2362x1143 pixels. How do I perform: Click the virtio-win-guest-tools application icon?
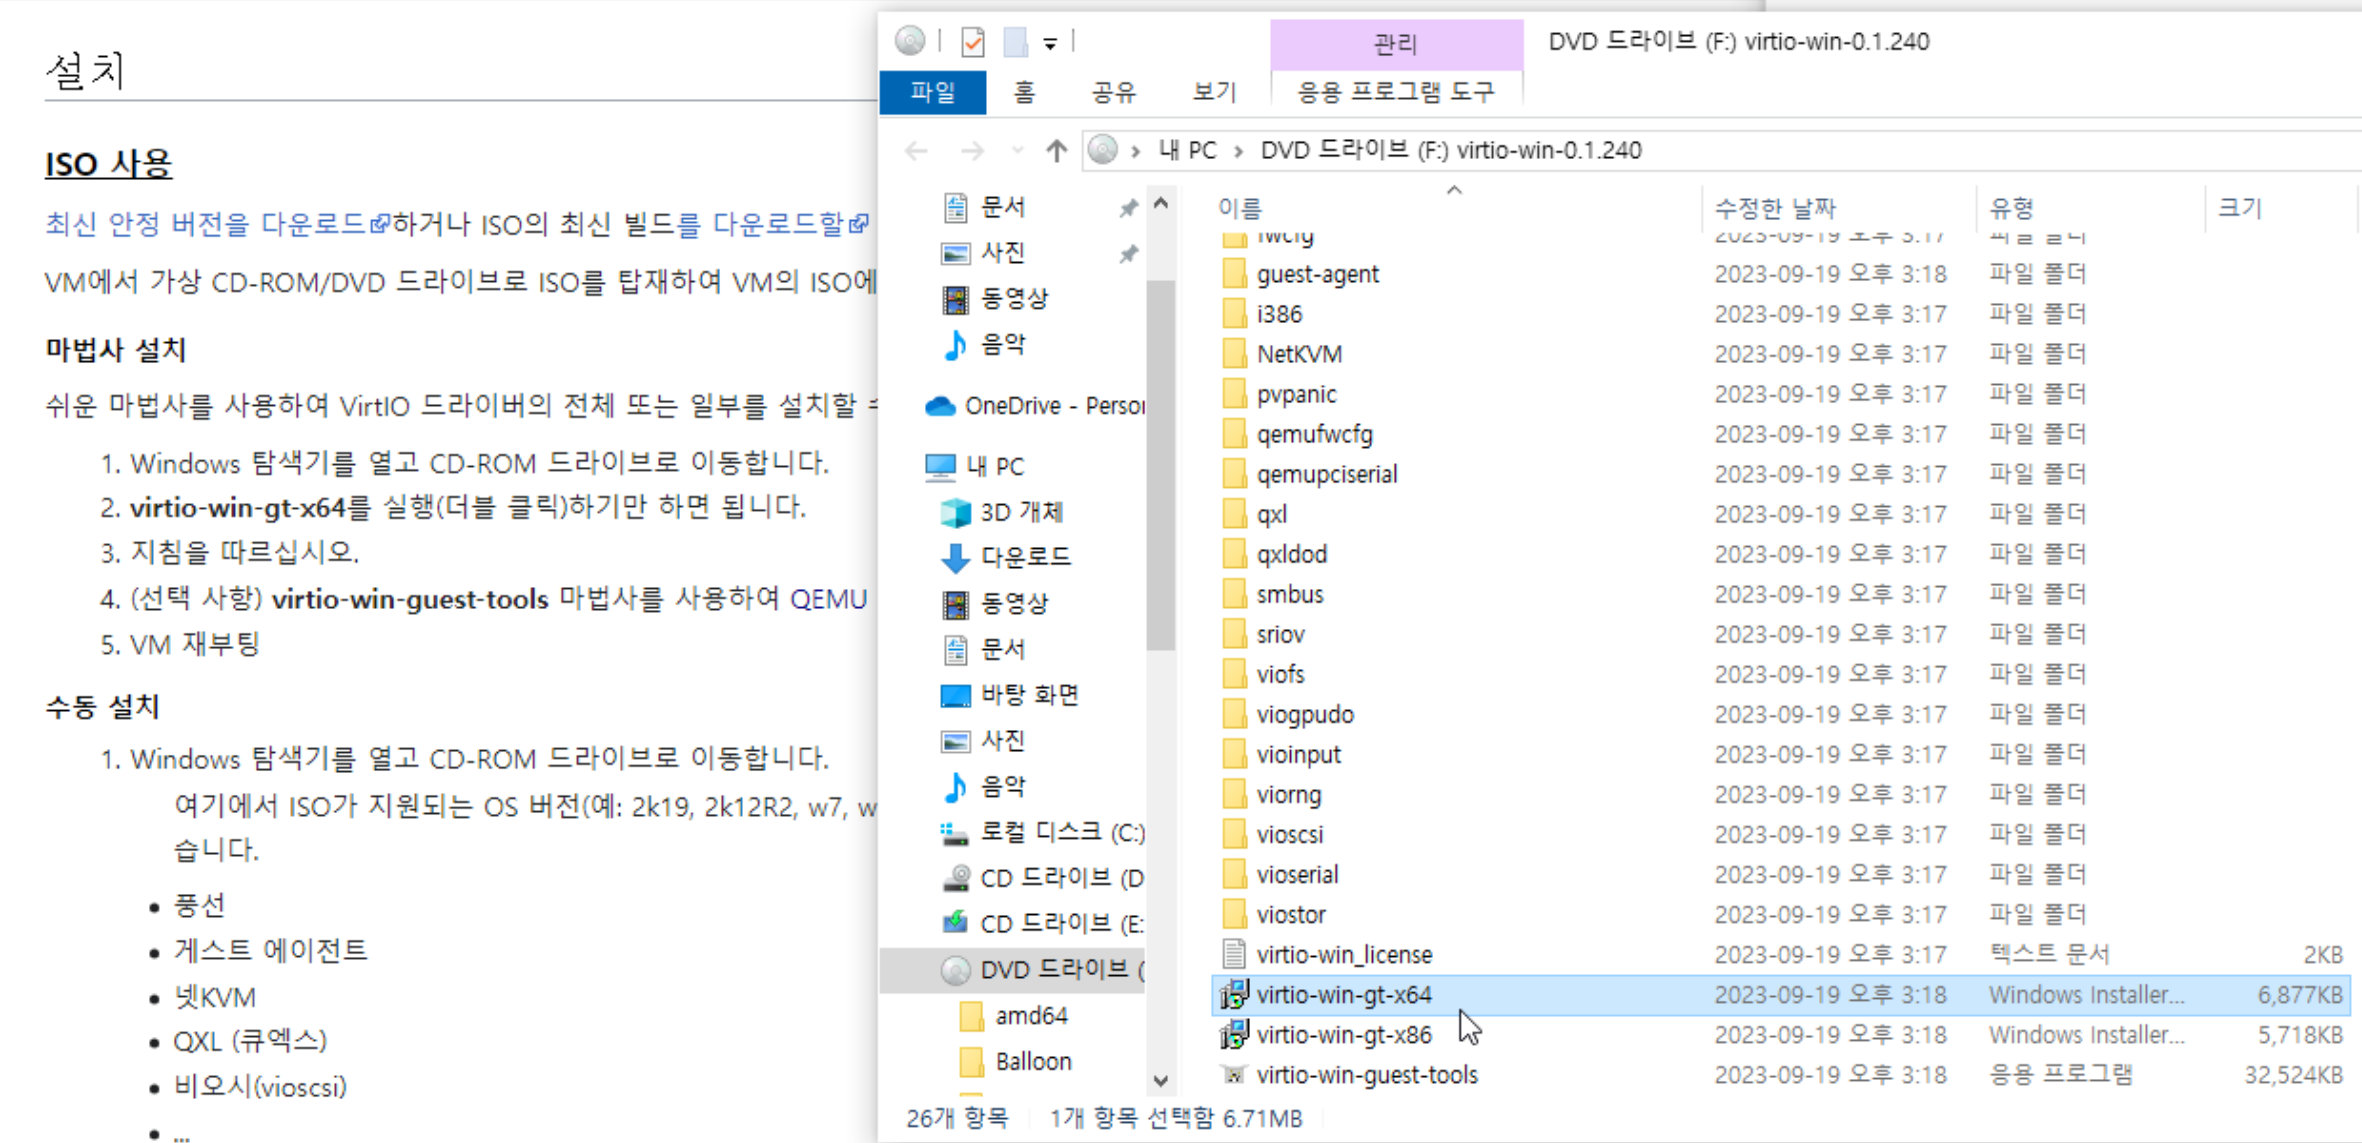(x=1234, y=1074)
